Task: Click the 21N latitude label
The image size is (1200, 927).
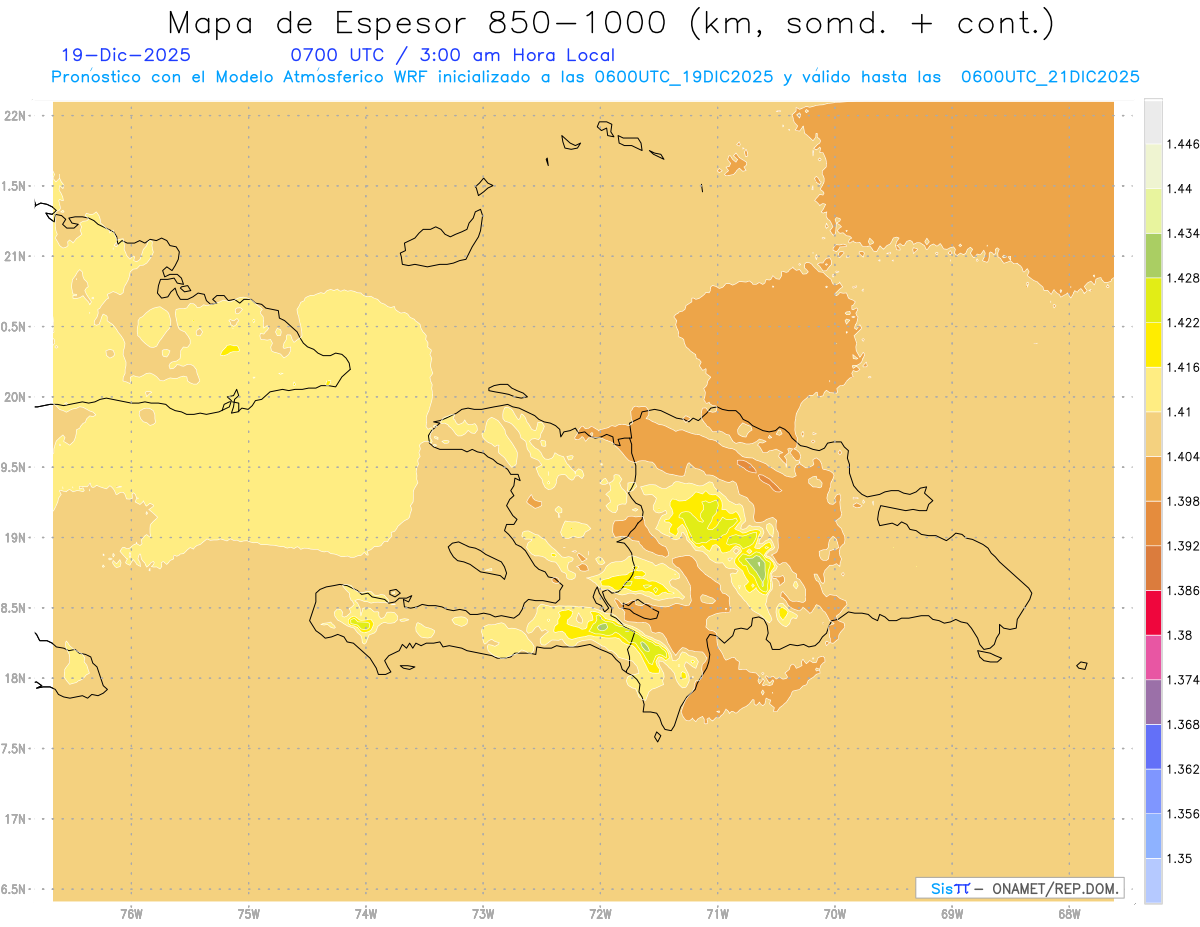Action: pos(17,257)
